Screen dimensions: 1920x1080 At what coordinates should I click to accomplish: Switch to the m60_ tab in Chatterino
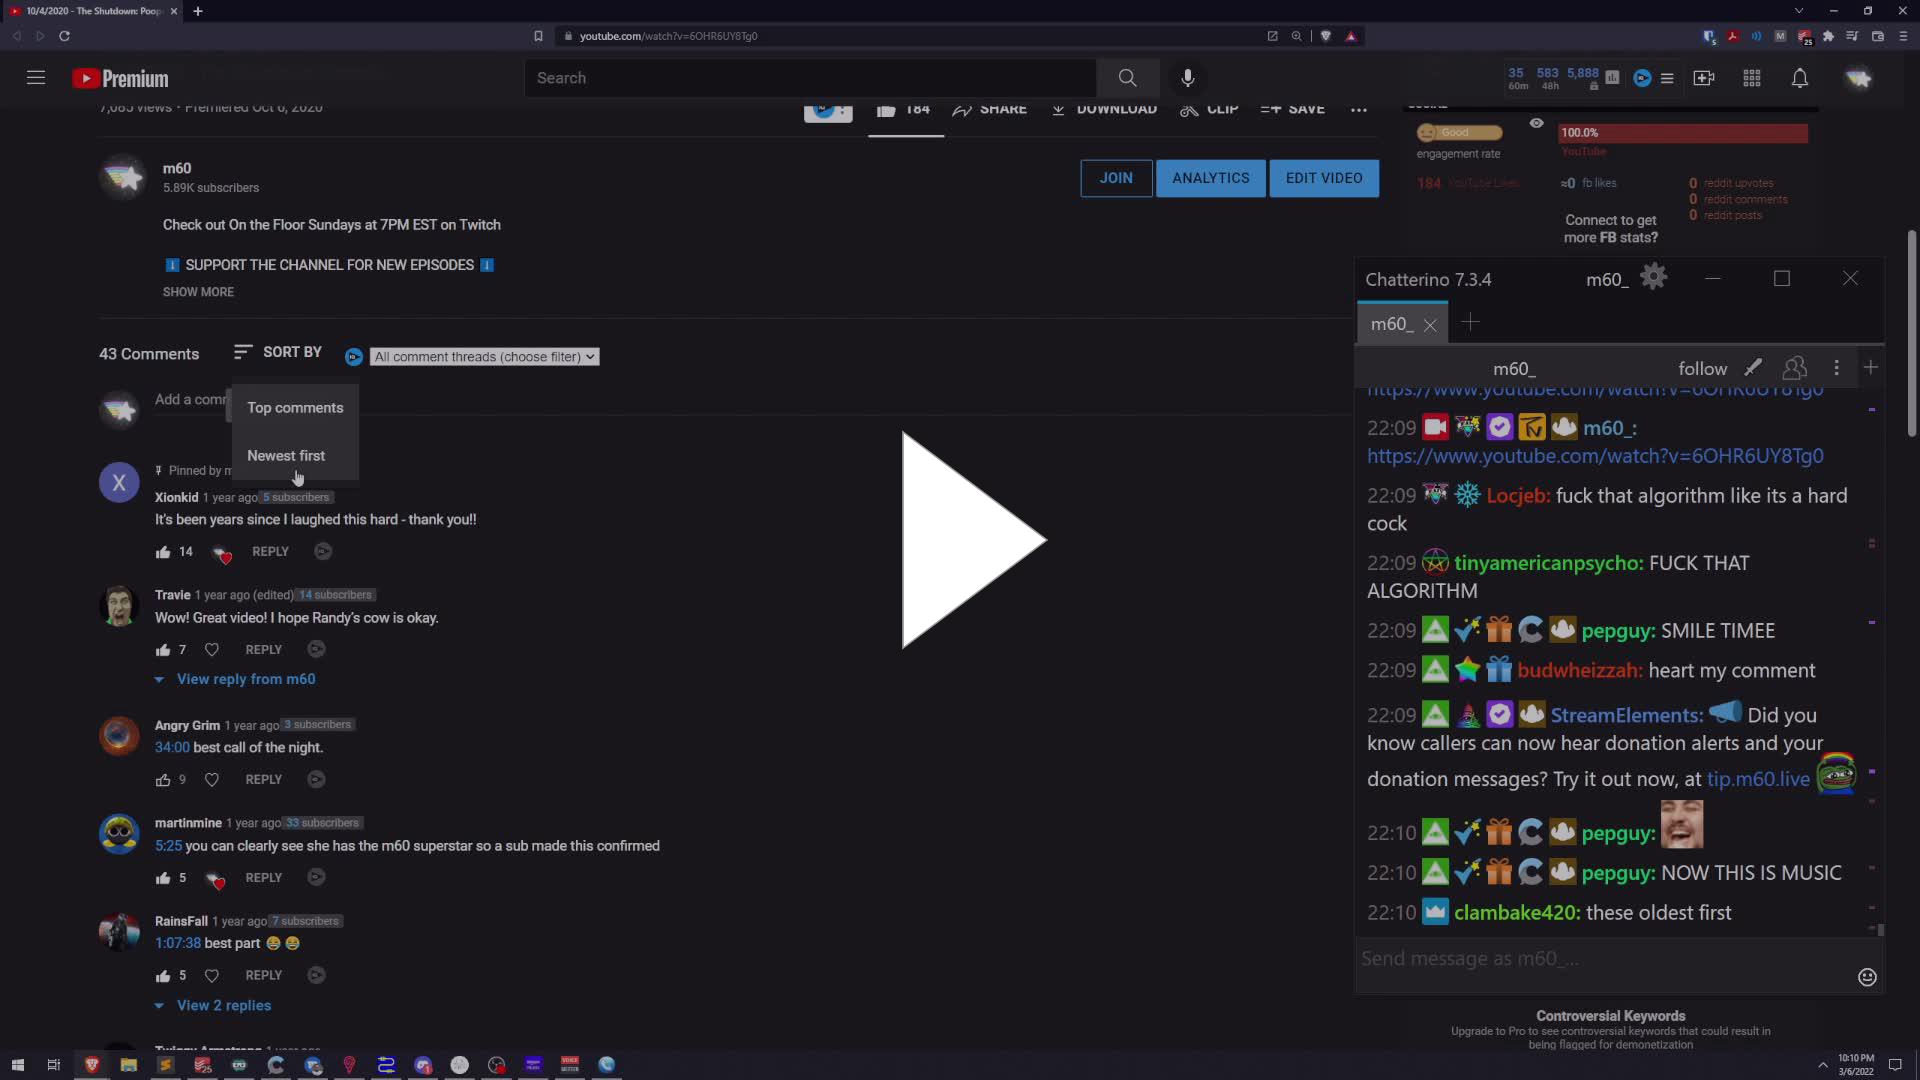[x=1392, y=324]
